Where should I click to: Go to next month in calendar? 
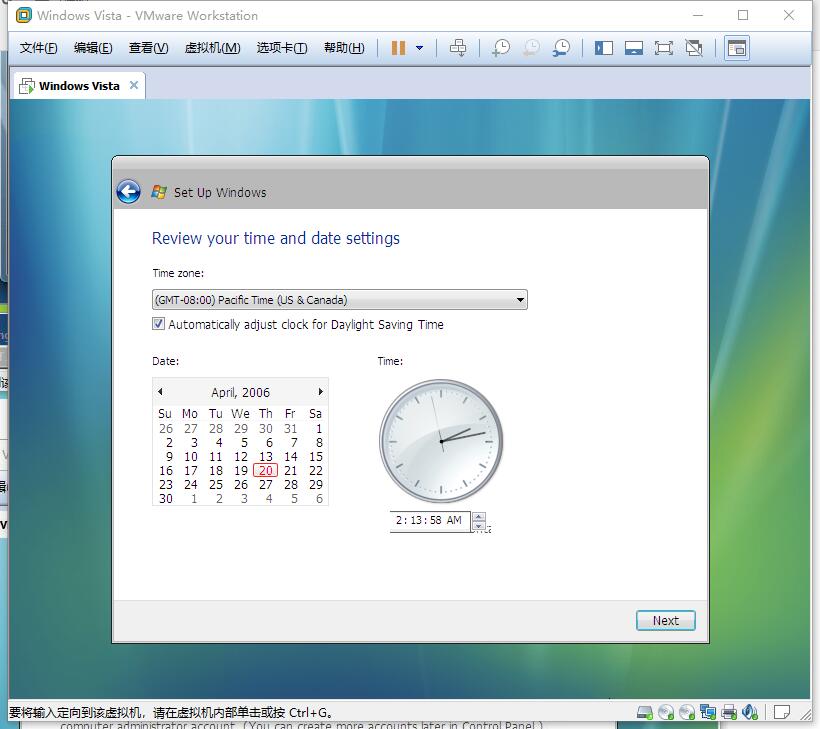pyautogui.click(x=321, y=391)
